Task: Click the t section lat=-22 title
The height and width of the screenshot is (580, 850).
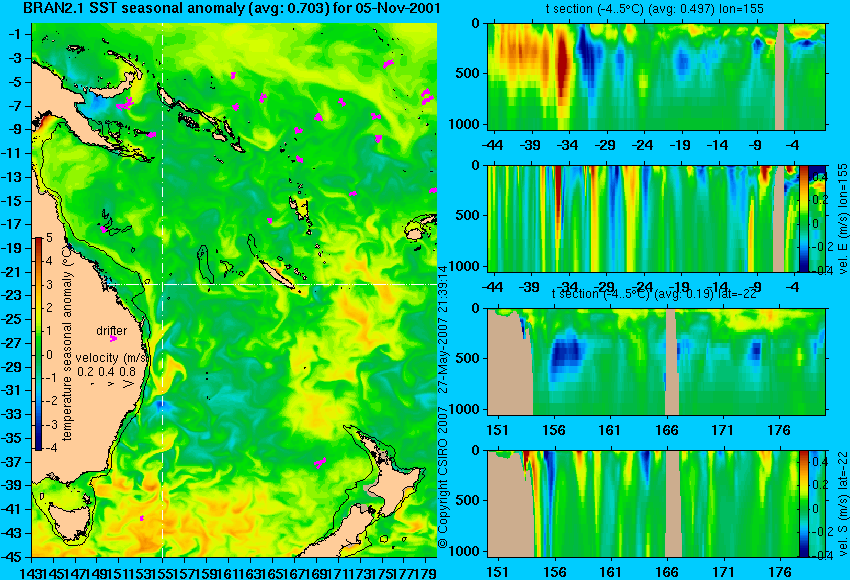Action: click(x=654, y=294)
